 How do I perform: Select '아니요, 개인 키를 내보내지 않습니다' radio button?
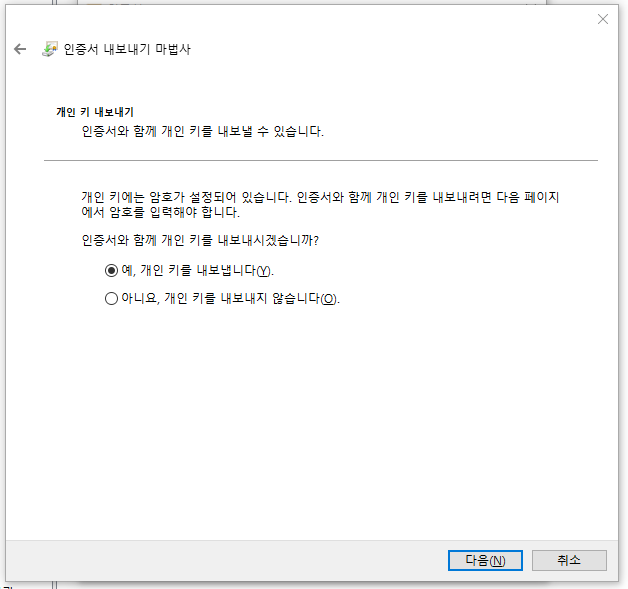pos(111,298)
